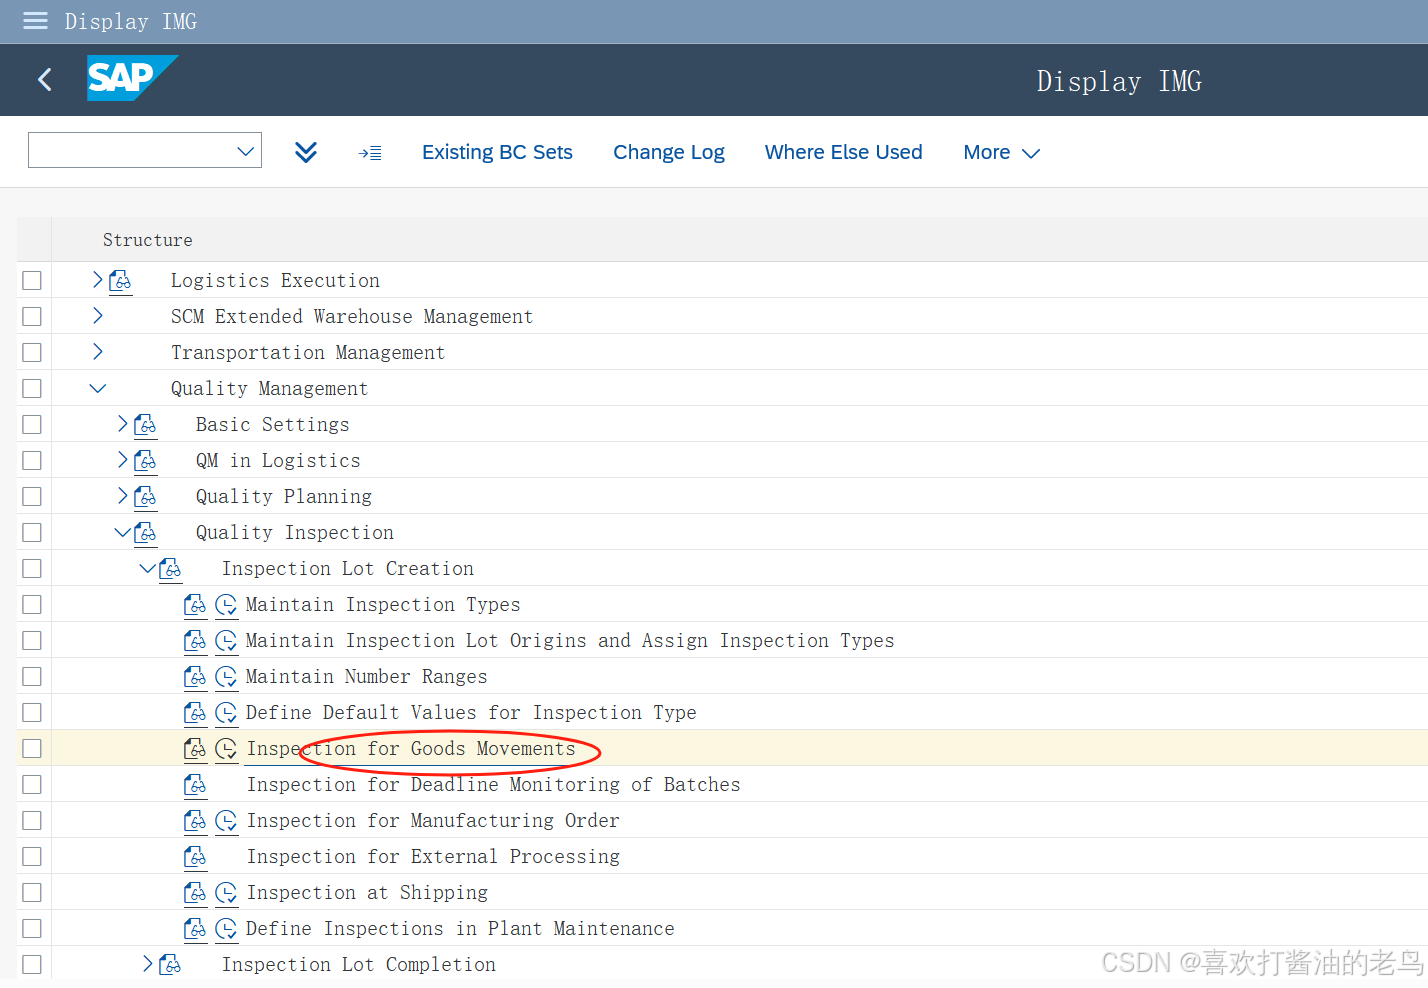
Task: Open documentation icon for Basic Settings
Action: 145,425
